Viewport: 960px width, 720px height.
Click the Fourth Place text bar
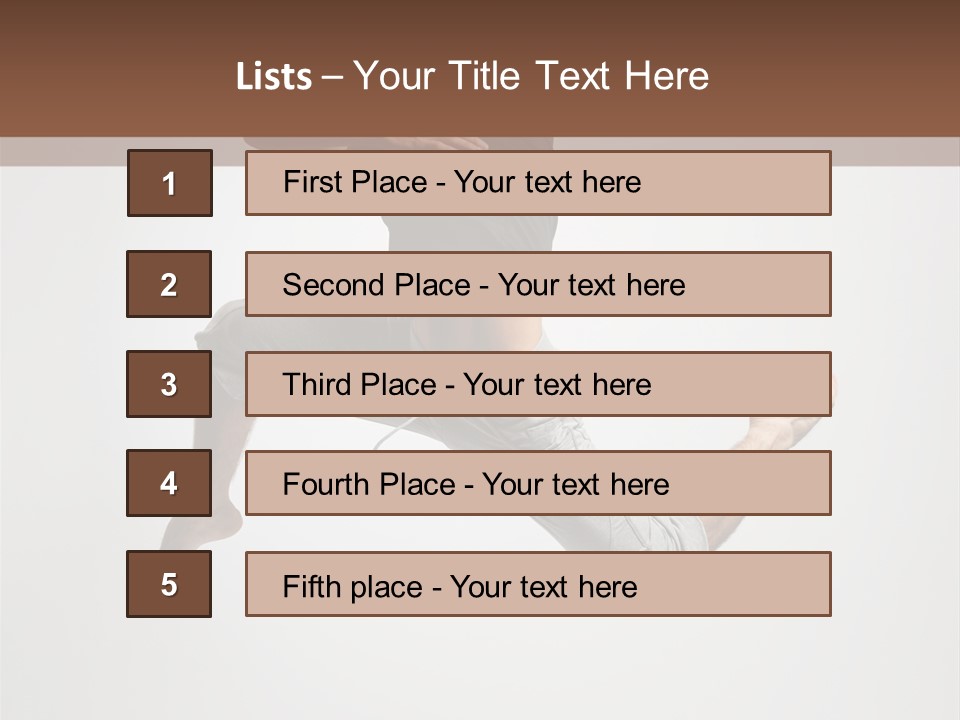[x=538, y=484]
